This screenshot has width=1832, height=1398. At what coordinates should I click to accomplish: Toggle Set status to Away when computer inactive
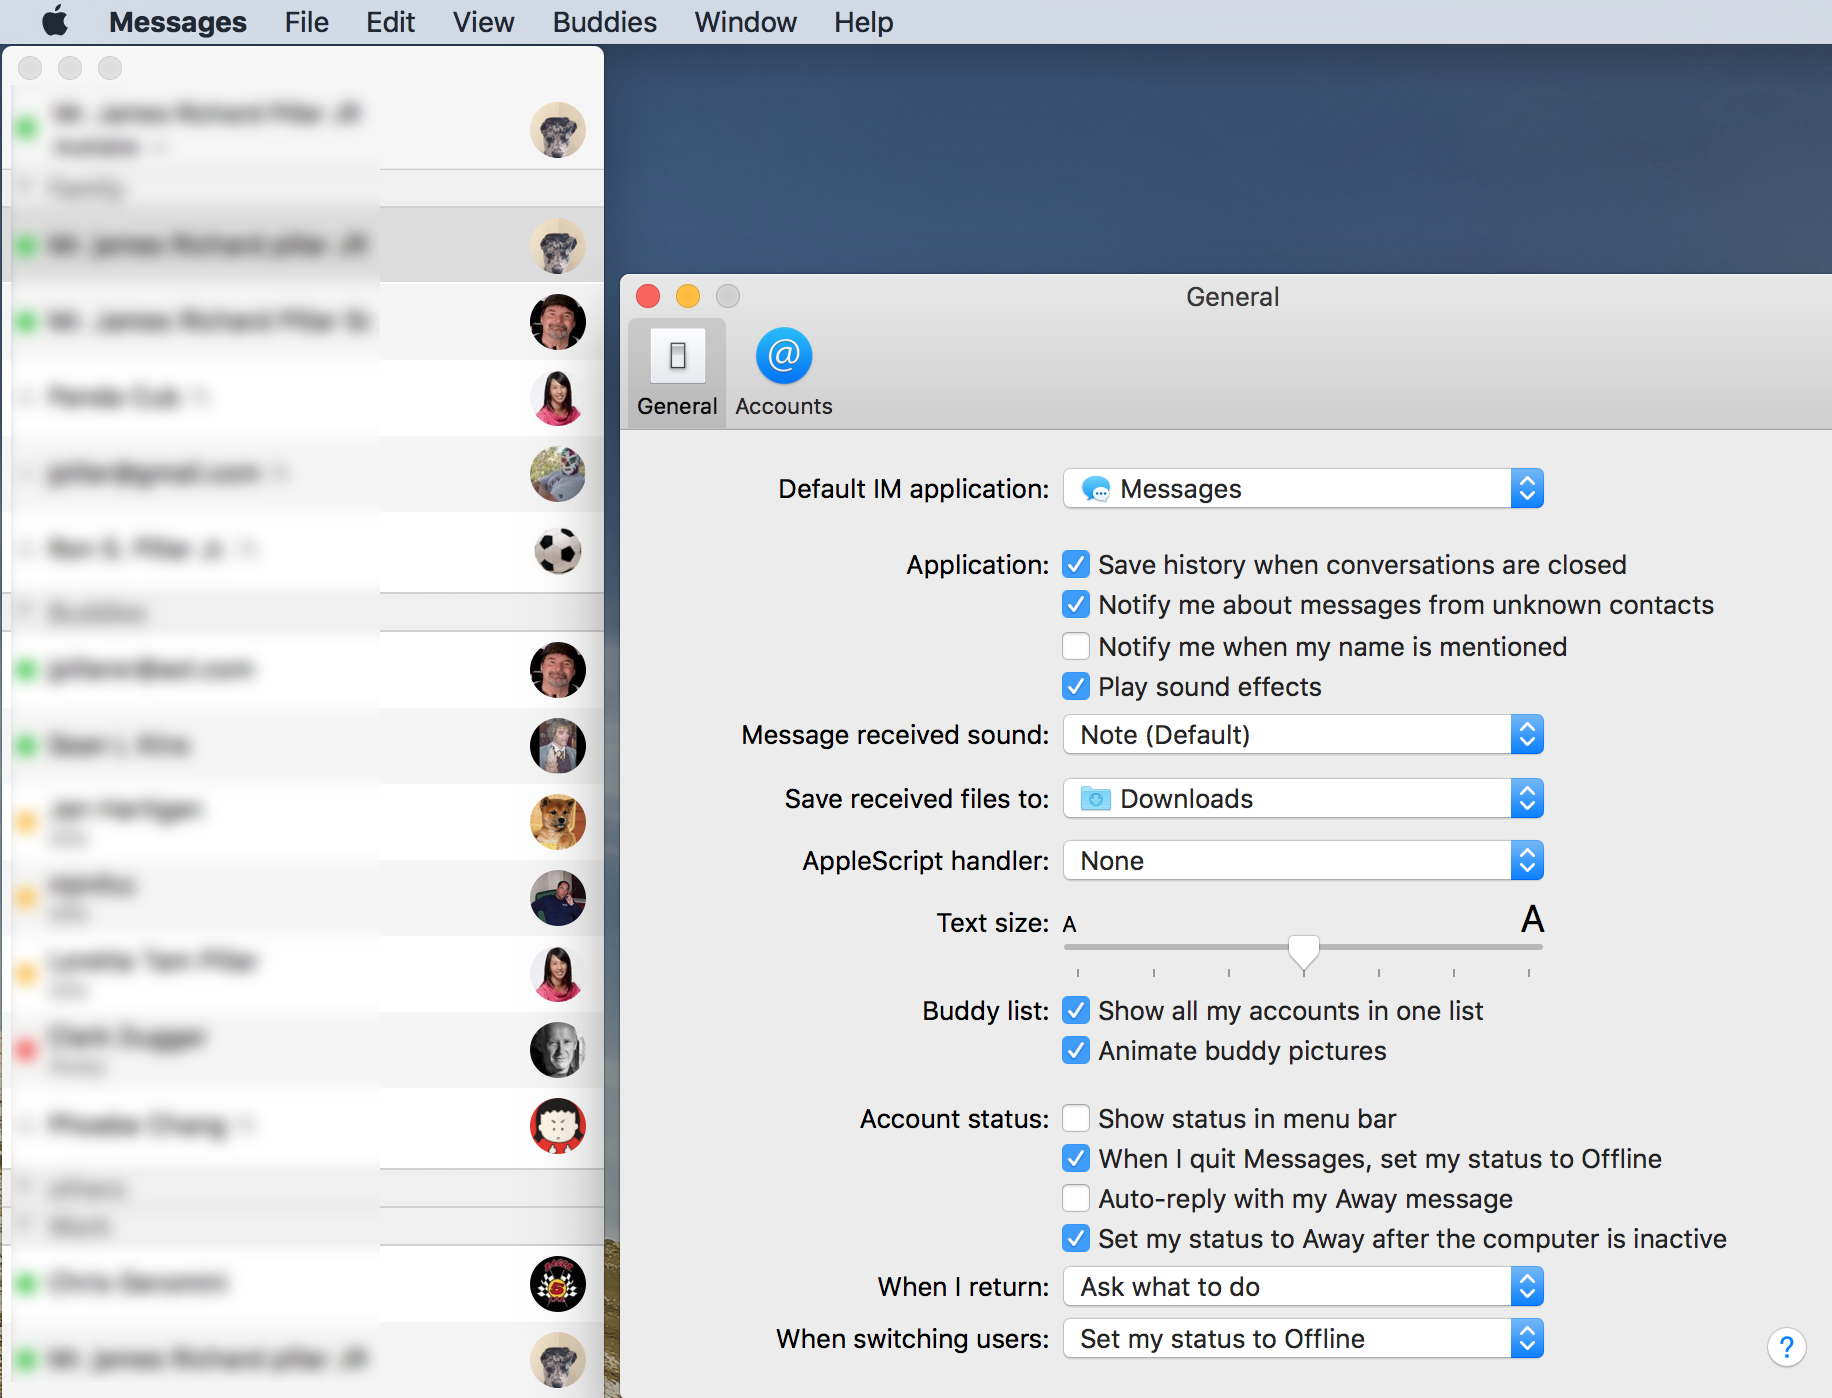(x=1076, y=1239)
